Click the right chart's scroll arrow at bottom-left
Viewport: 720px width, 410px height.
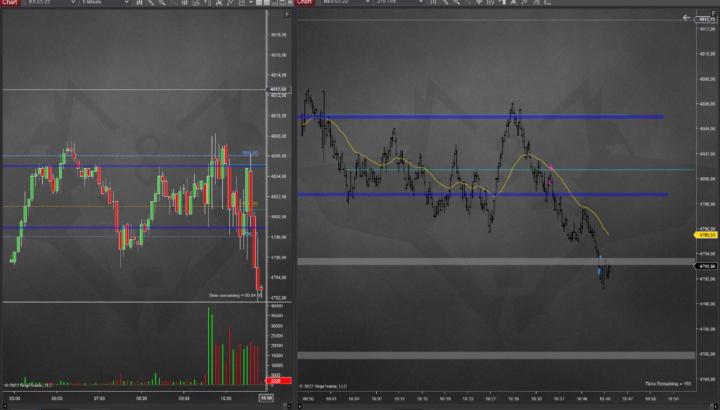click(300, 406)
